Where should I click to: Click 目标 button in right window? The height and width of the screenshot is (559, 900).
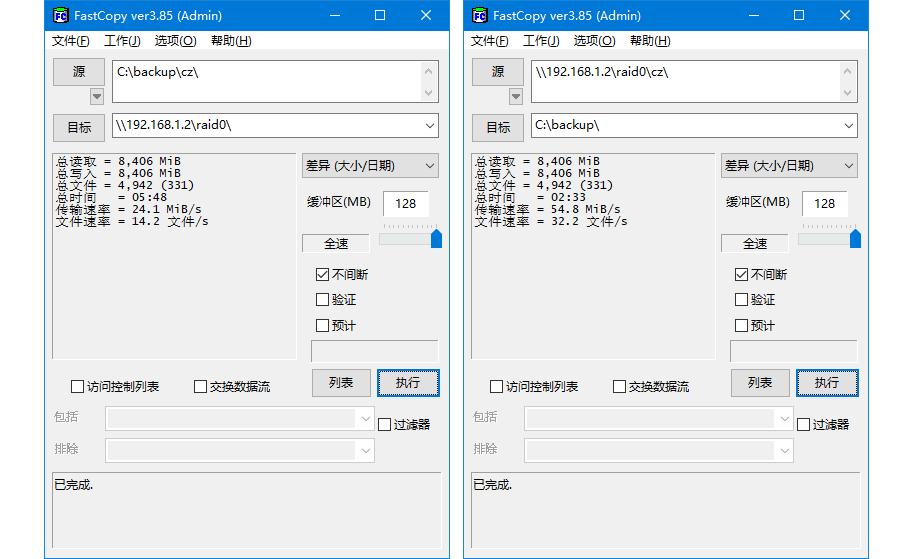498,127
